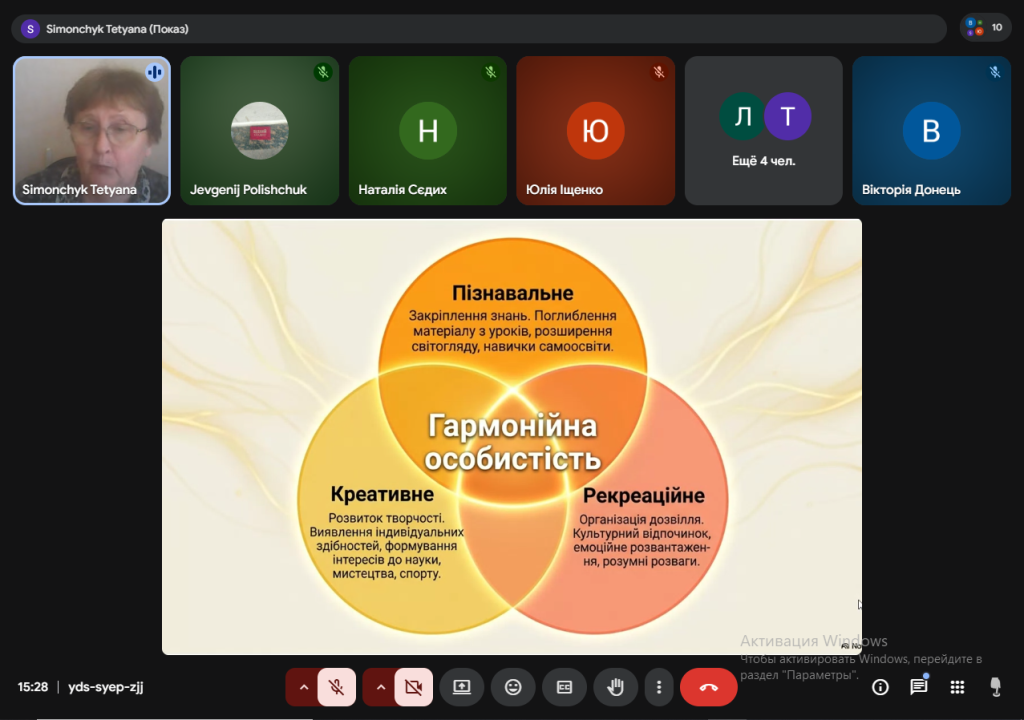Open the activities grid icon
Viewport: 1024px width, 720px height.
tap(957, 687)
